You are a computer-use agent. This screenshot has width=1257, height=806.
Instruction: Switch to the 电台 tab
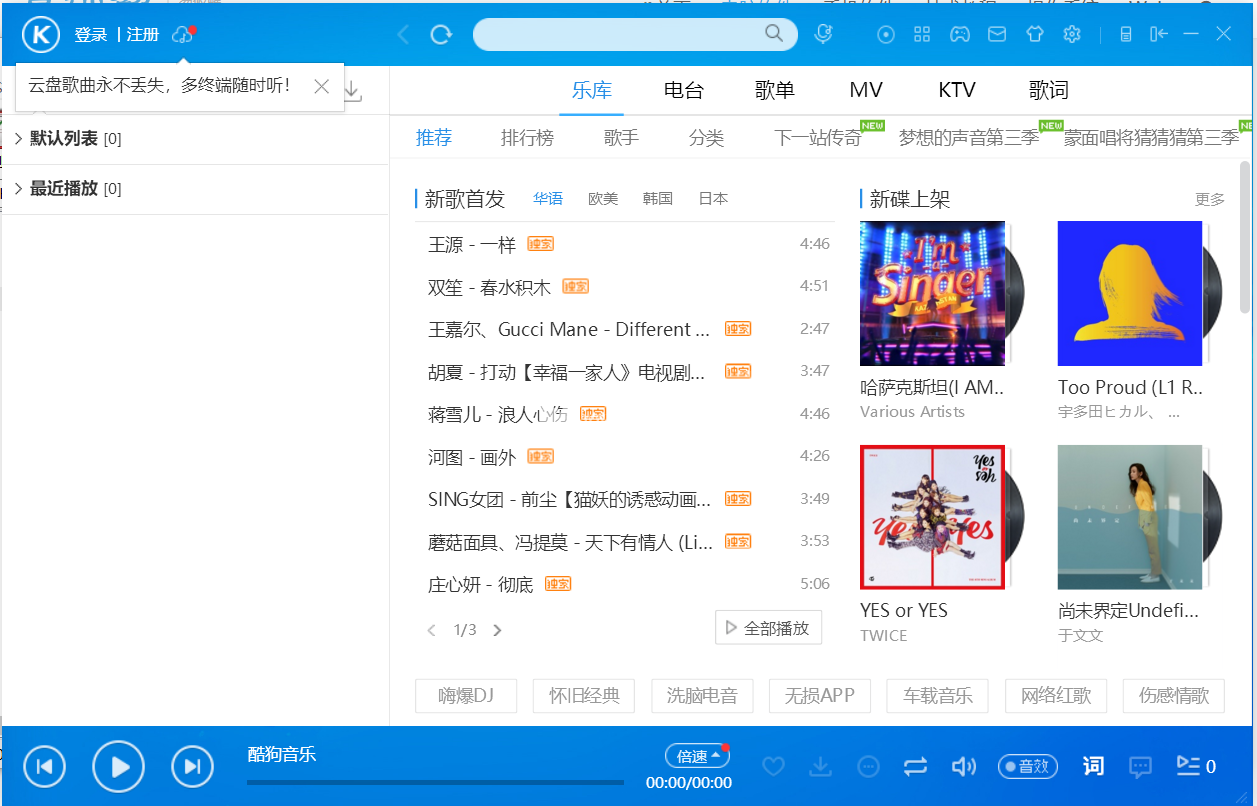point(684,90)
